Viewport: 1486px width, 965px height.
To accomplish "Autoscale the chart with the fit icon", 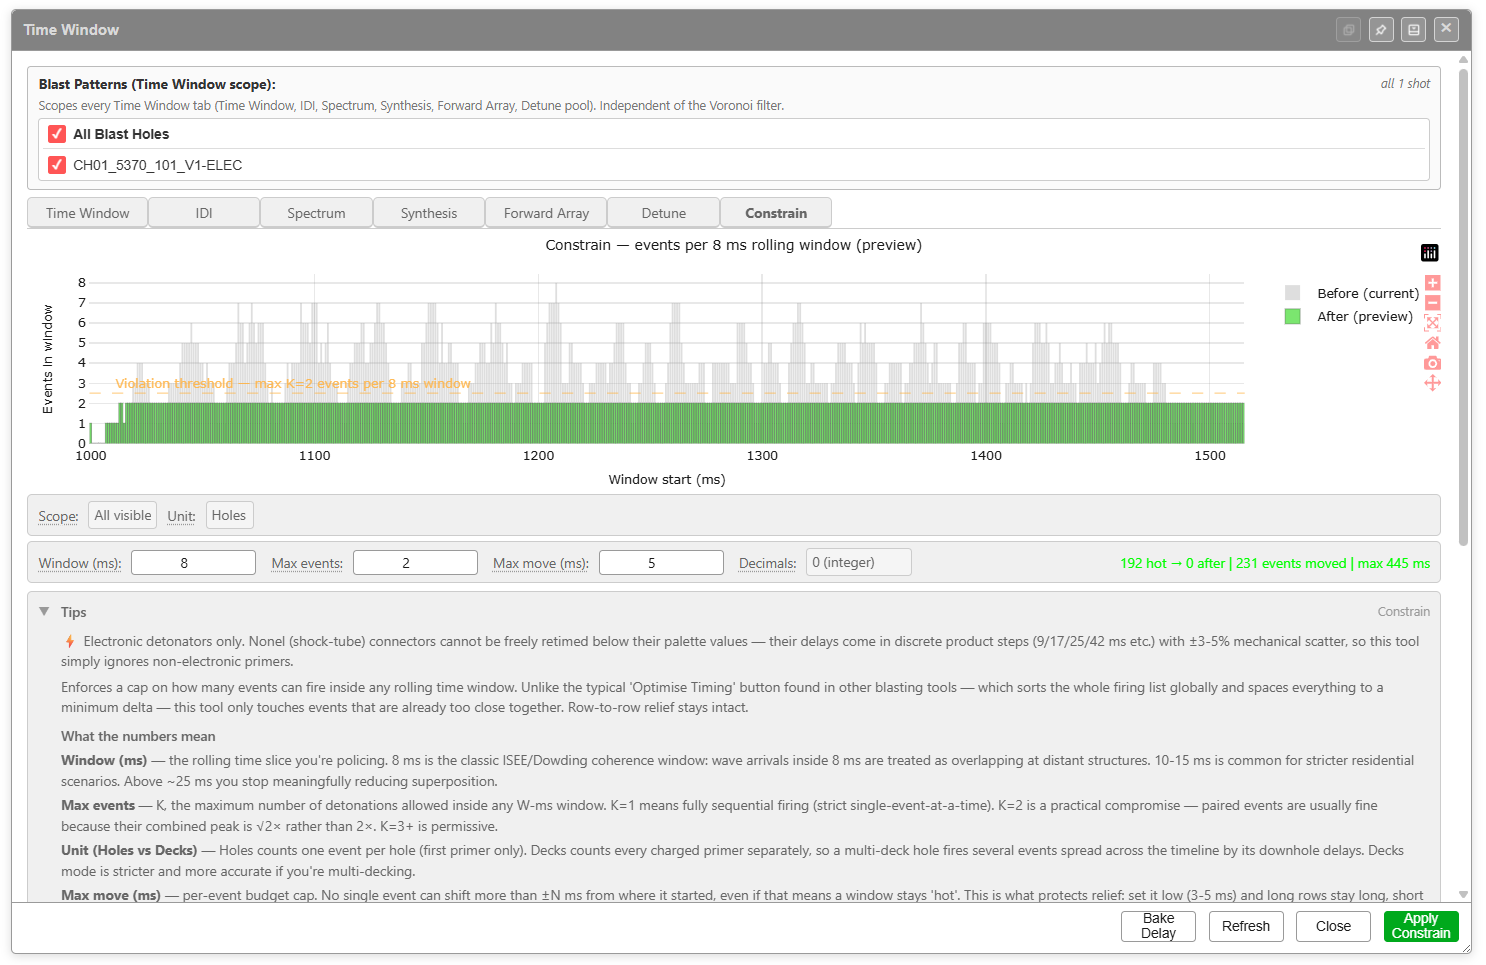I will [1432, 323].
